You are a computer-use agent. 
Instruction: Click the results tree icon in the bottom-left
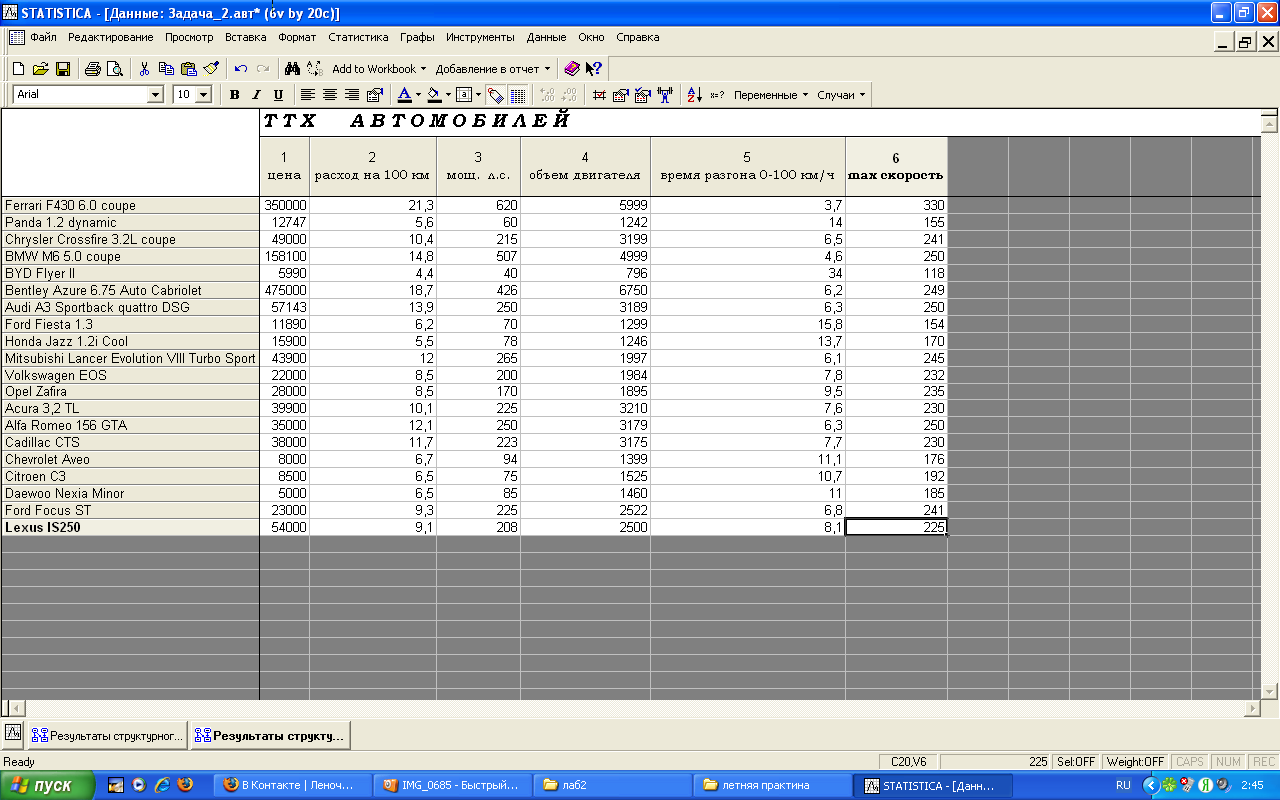pyautogui.click(x=13, y=733)
